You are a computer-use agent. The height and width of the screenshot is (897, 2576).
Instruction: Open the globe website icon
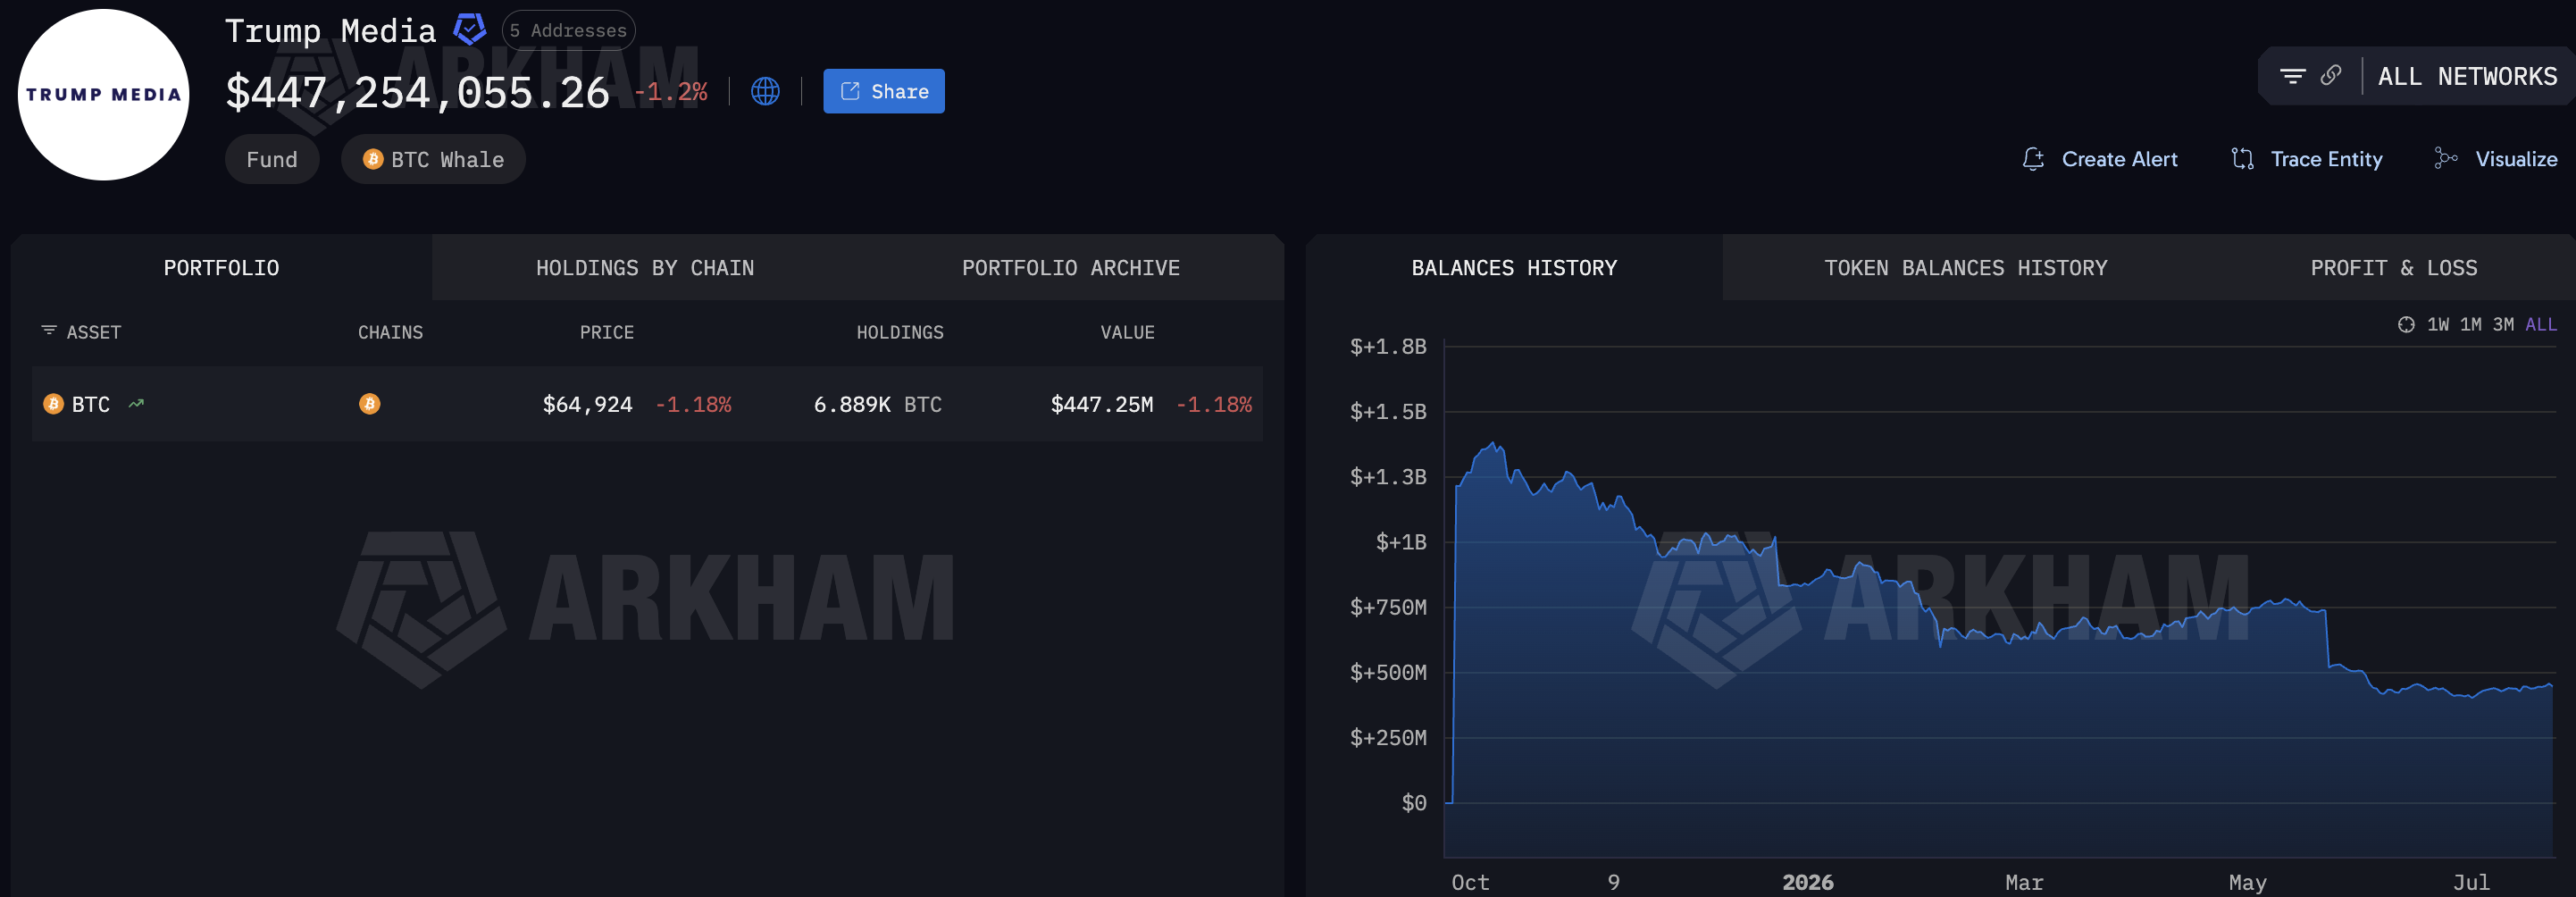coord(765,91)
